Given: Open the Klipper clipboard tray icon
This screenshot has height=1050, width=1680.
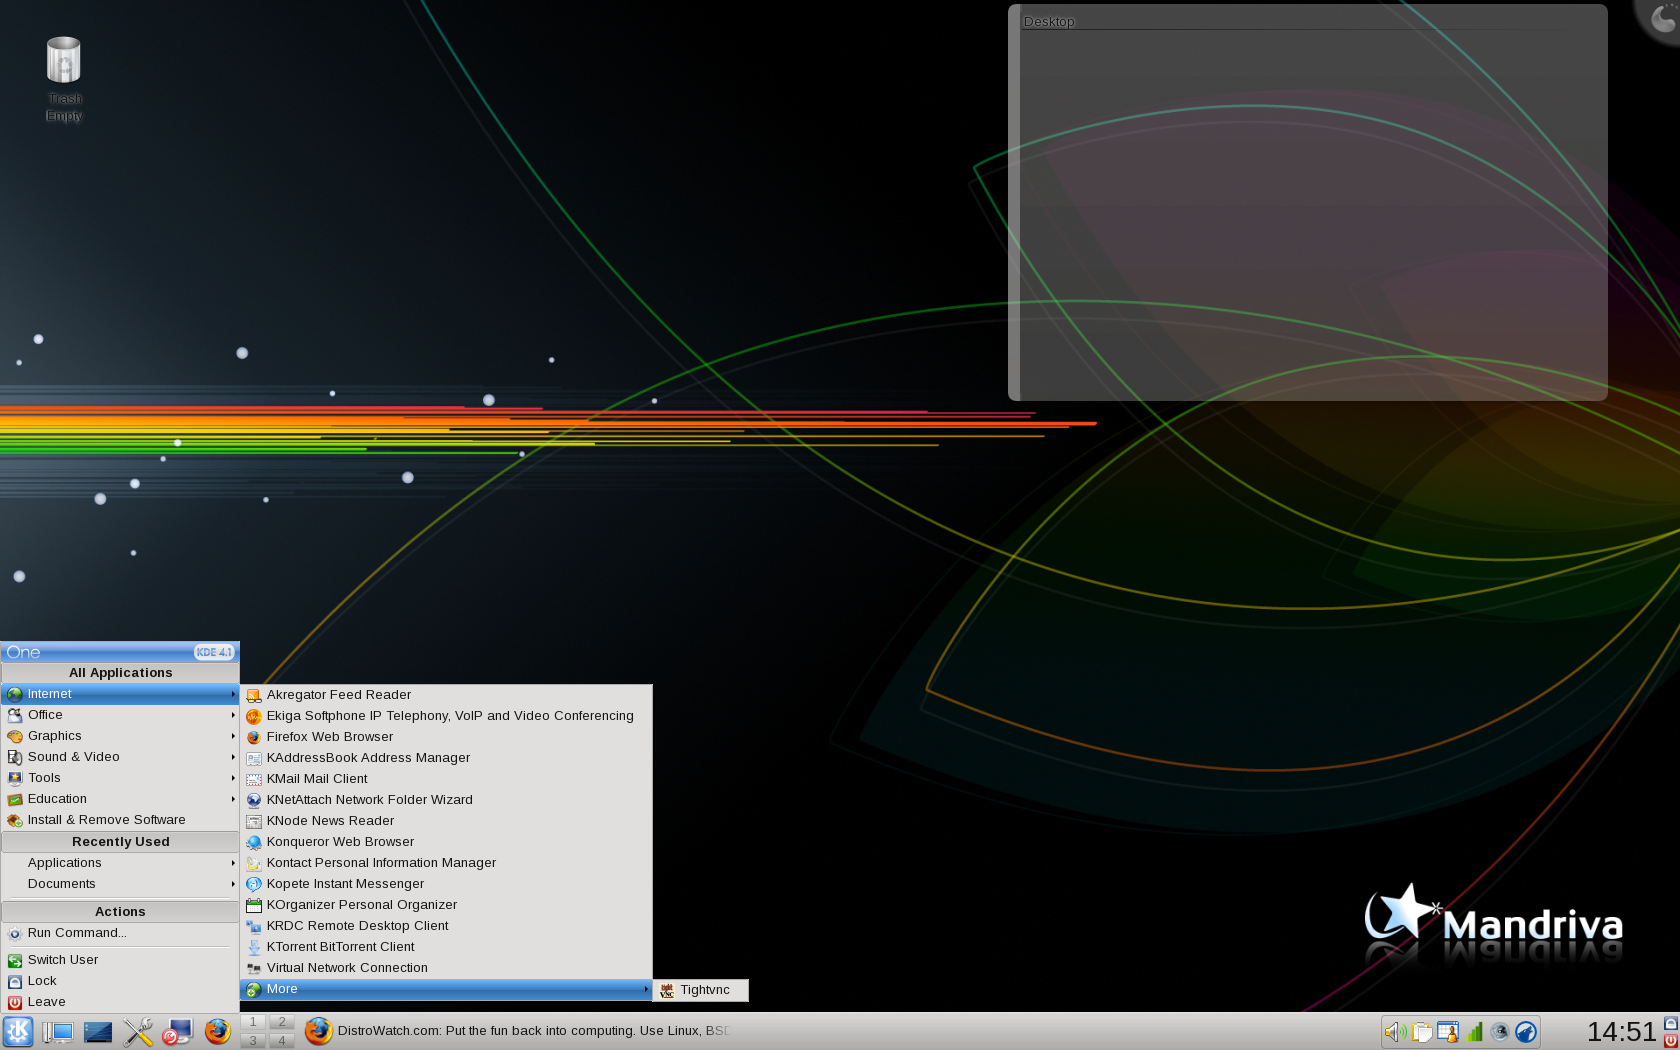Looking at the screenshot, I should point(1421,1032).
